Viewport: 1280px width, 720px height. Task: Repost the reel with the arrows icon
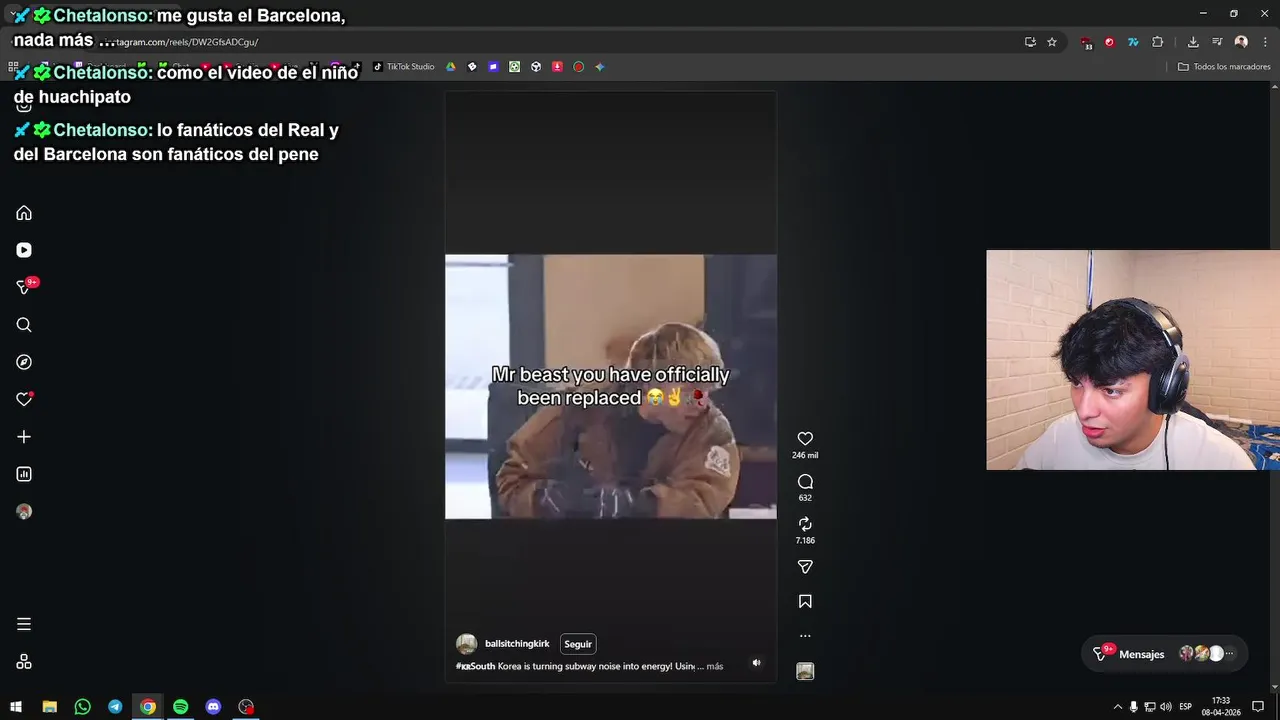[805, 524]
